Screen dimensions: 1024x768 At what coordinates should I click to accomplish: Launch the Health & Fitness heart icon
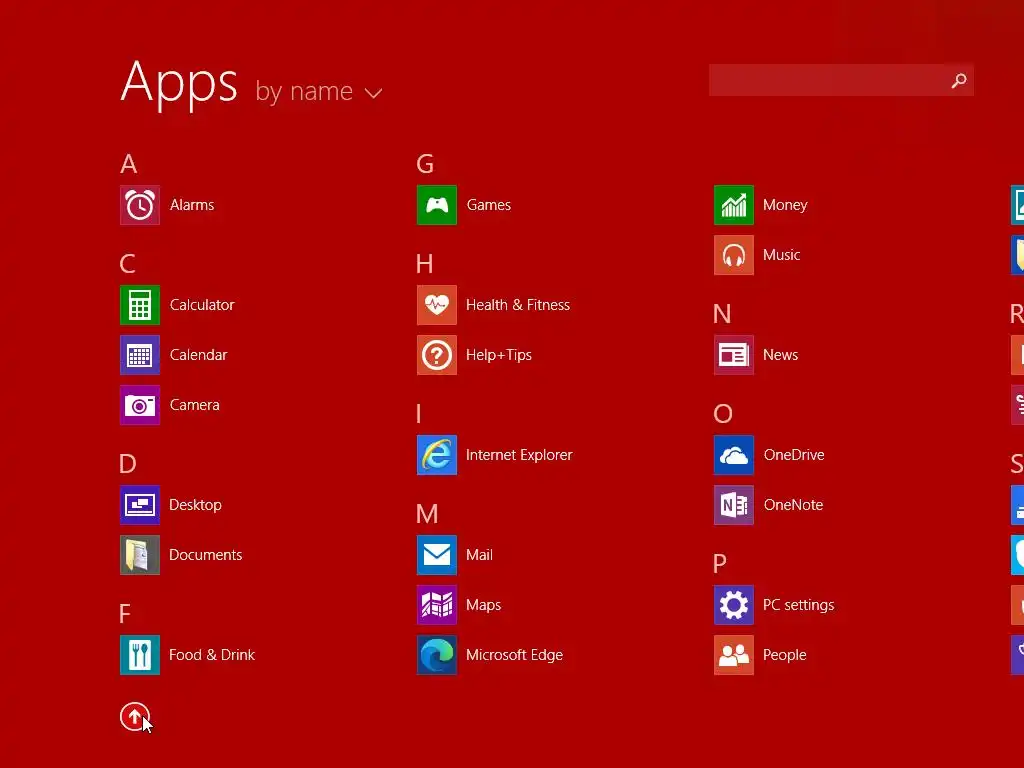(437, 305)
